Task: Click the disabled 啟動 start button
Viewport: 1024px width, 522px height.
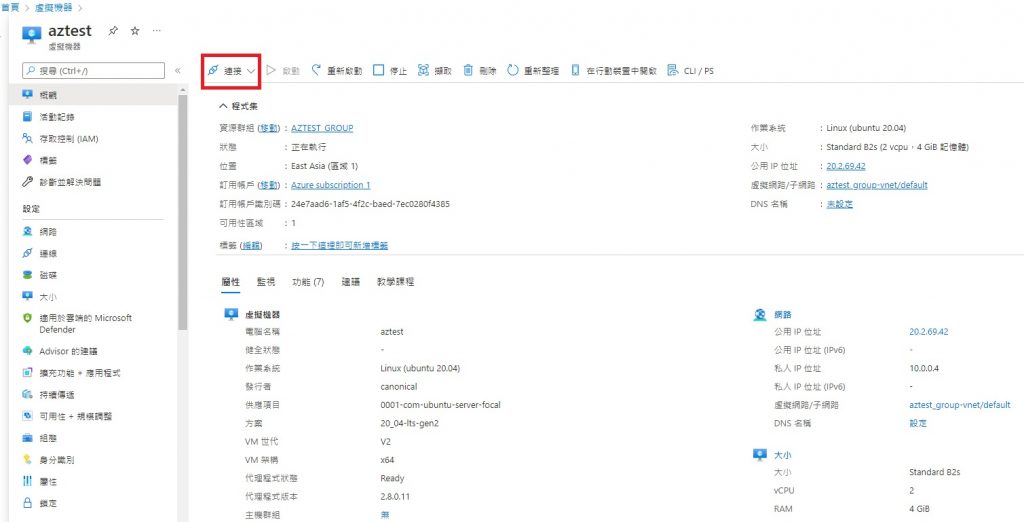Action: click(x=283, y=71)
